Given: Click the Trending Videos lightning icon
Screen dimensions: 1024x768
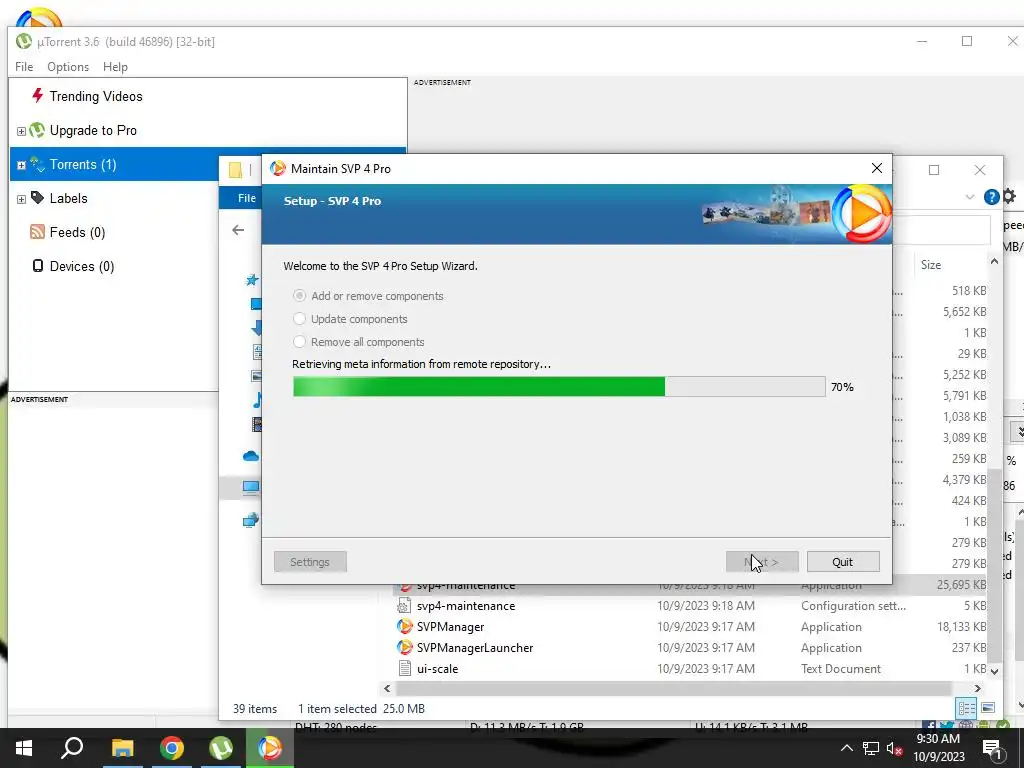Looking at the screenshot, I should (x=37, y=96).
